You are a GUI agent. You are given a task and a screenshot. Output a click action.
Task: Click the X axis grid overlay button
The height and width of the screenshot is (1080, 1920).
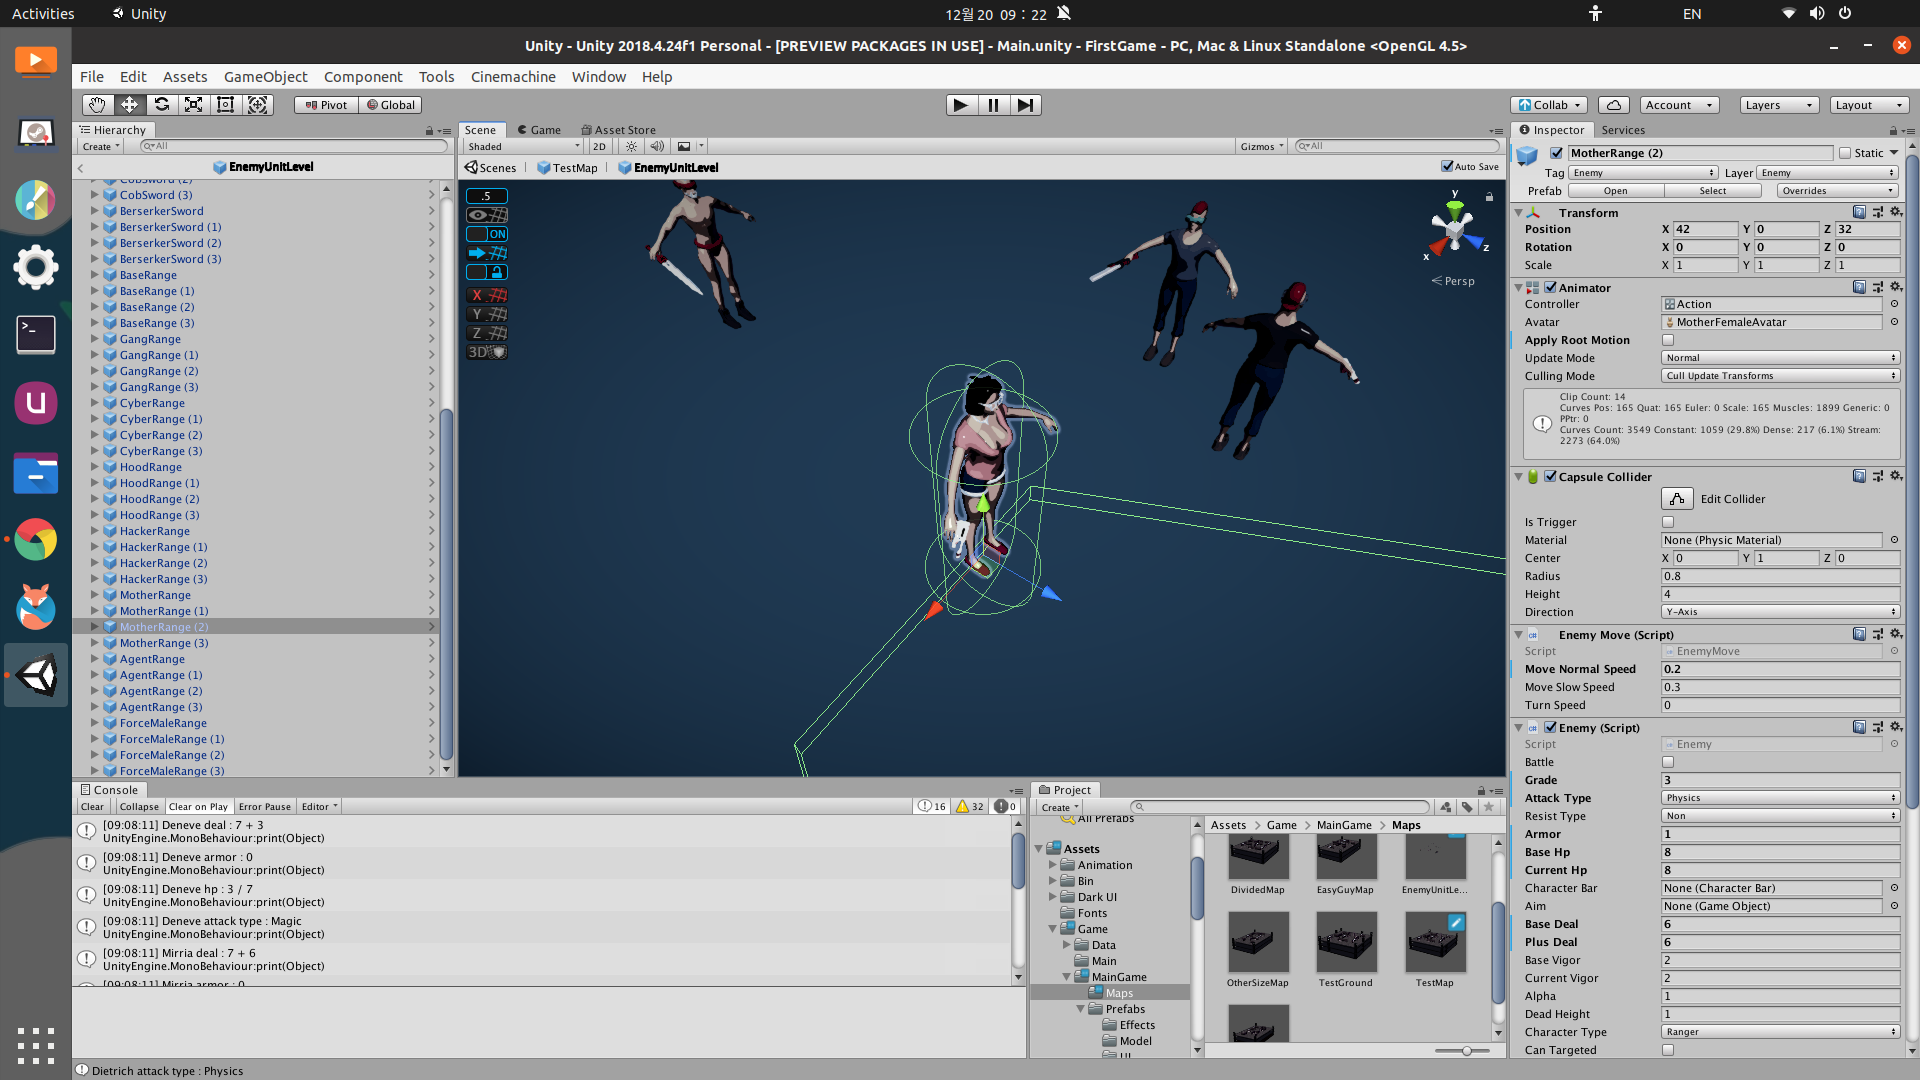(x=487, y=295)
